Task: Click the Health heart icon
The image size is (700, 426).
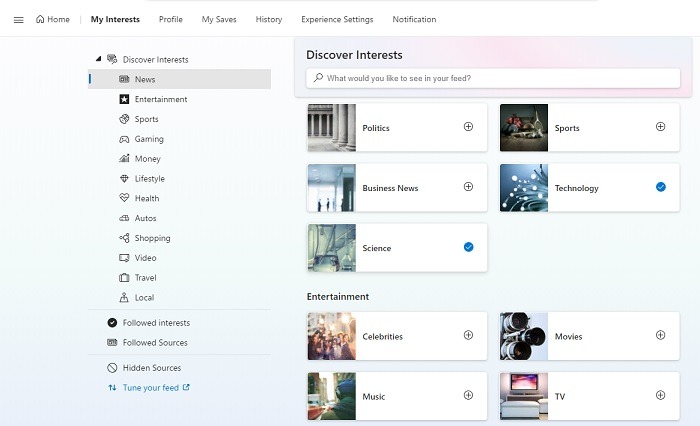Action: tap(124, 198)
